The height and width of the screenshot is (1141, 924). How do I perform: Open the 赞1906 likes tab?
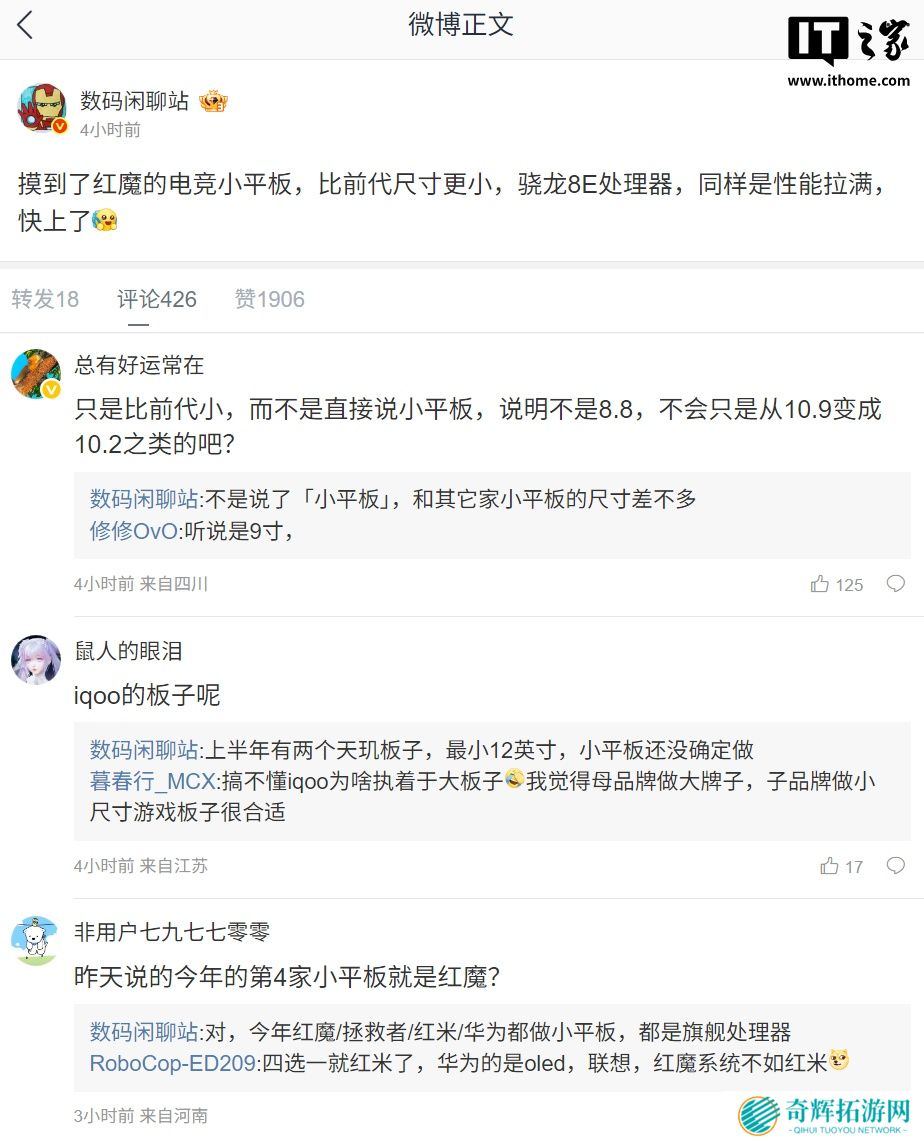(x=270, y=299)
